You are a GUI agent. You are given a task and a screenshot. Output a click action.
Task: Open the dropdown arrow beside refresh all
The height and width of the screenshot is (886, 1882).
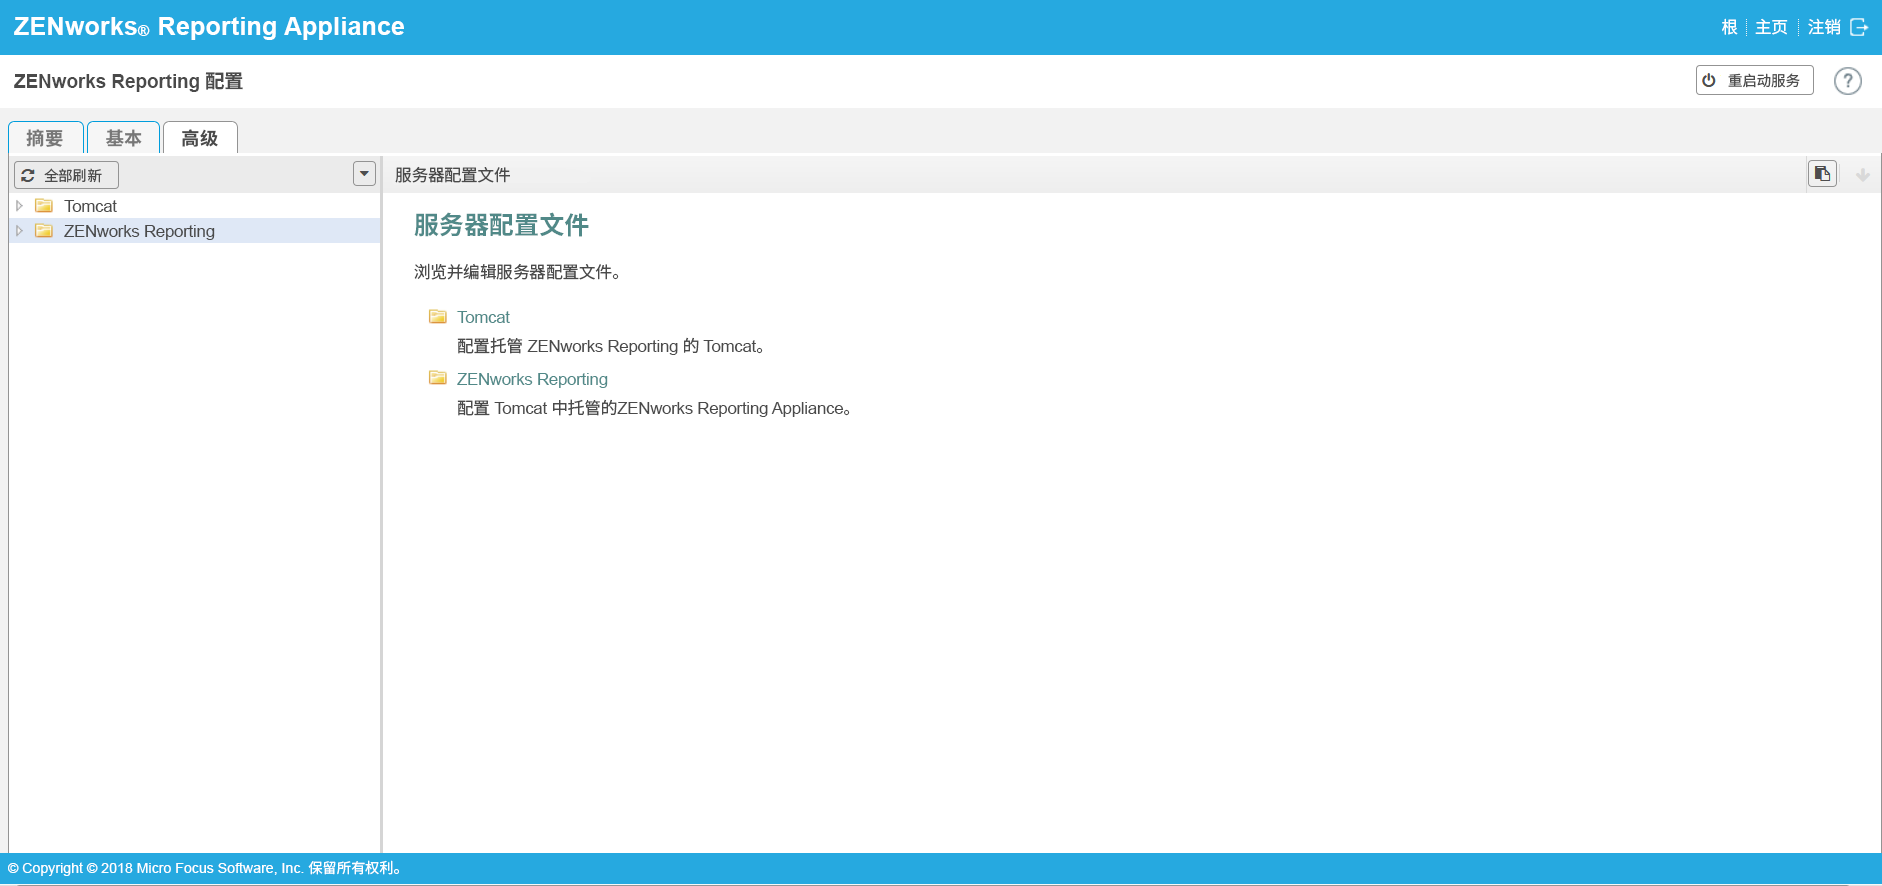click(x=364, y=174)
